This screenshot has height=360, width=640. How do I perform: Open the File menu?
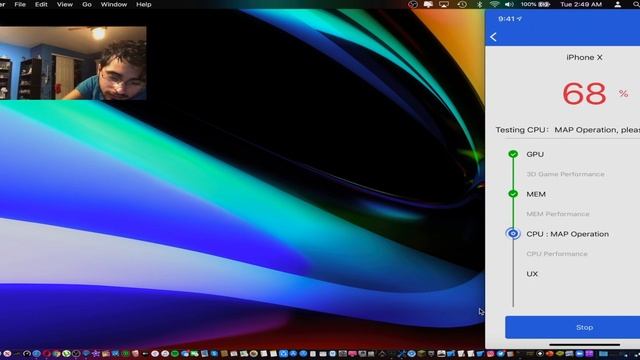(x=20, y=4)
